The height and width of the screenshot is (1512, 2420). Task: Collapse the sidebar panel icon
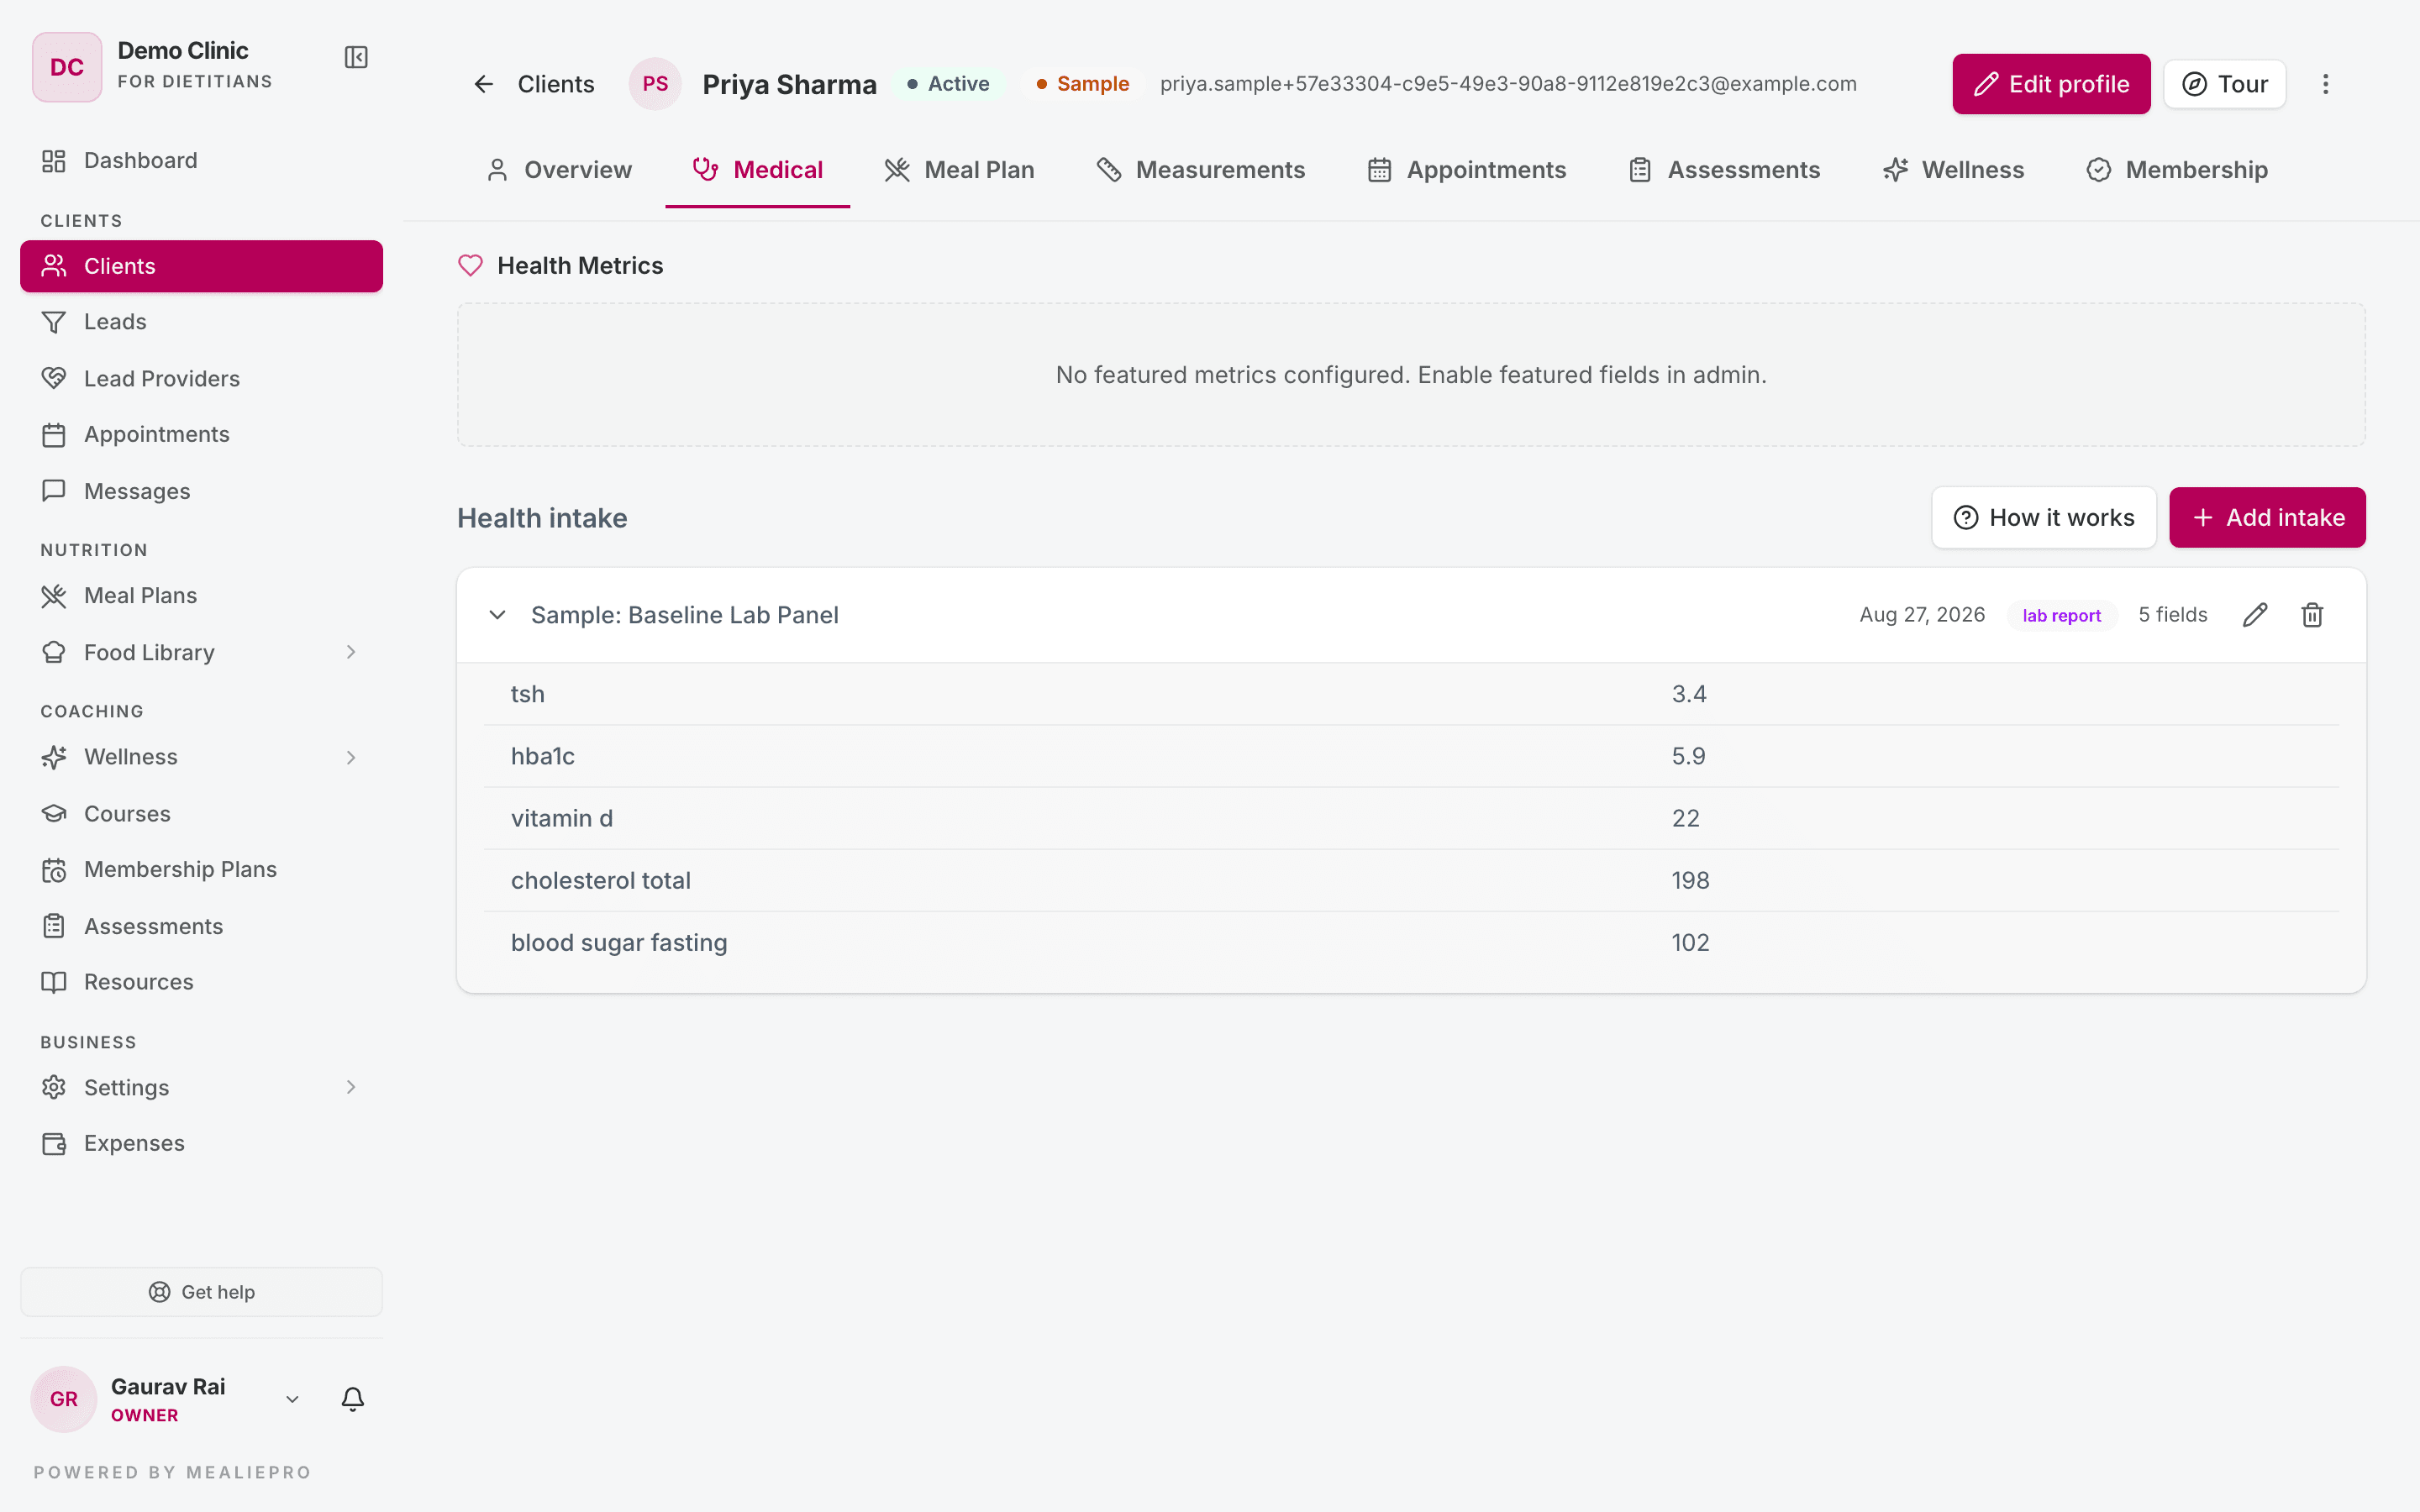tap(356, 57)
